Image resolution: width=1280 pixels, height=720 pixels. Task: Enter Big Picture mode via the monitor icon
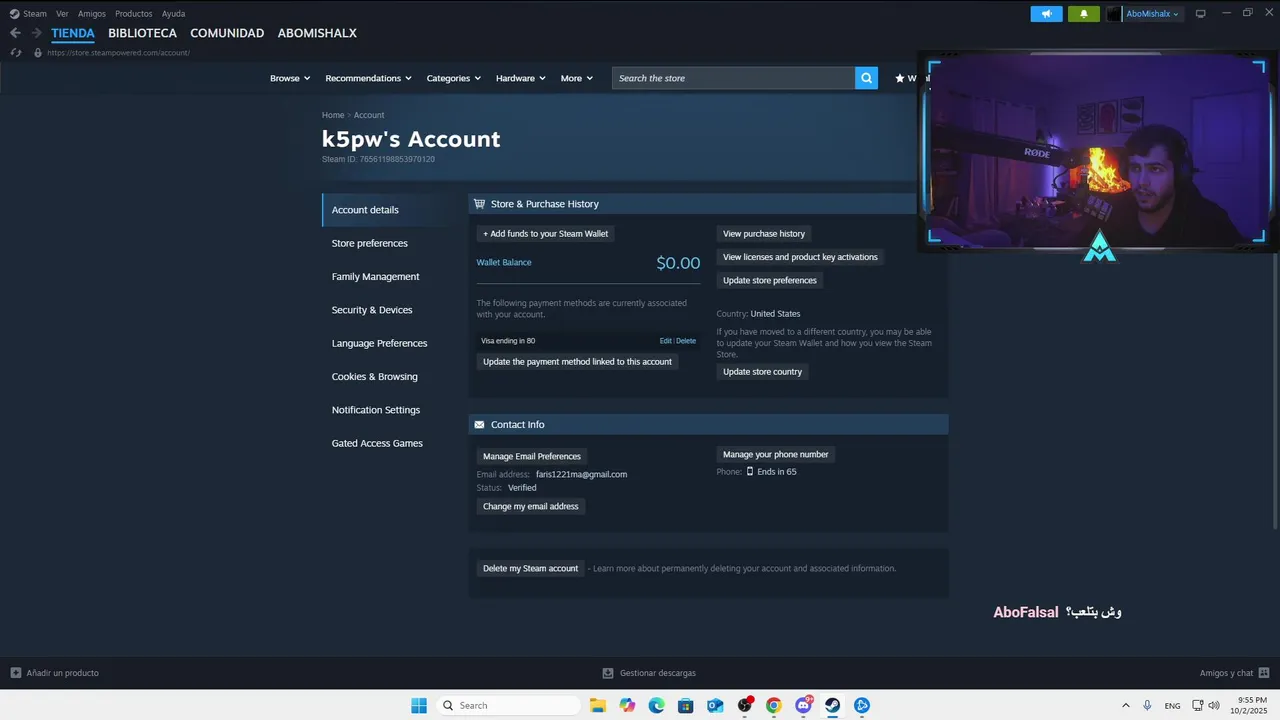tap(1201, 14)
